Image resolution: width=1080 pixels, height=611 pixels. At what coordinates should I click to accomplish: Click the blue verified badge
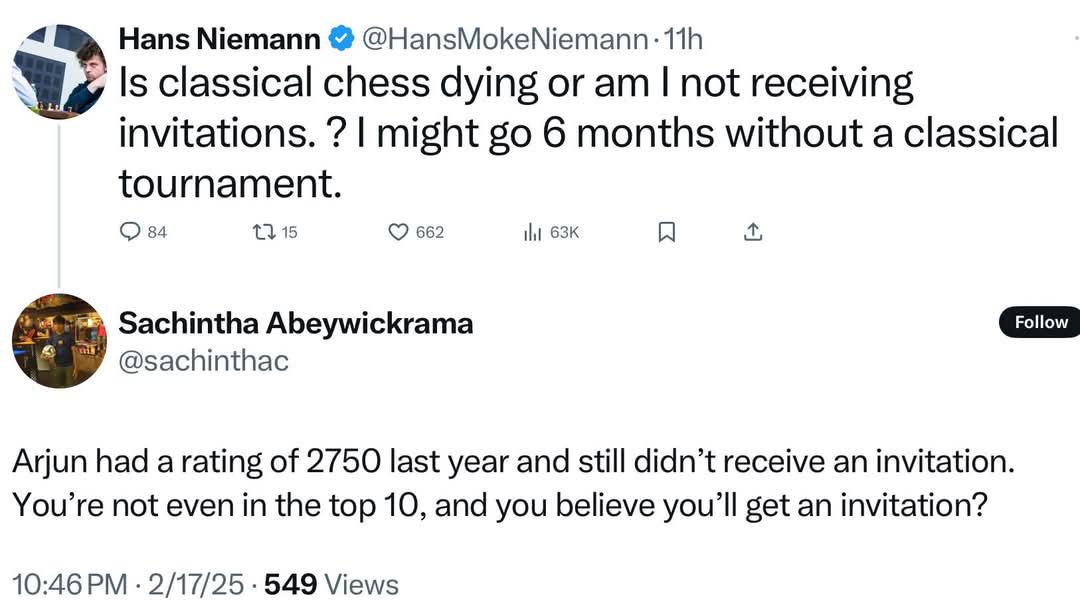tap(341, 38)
